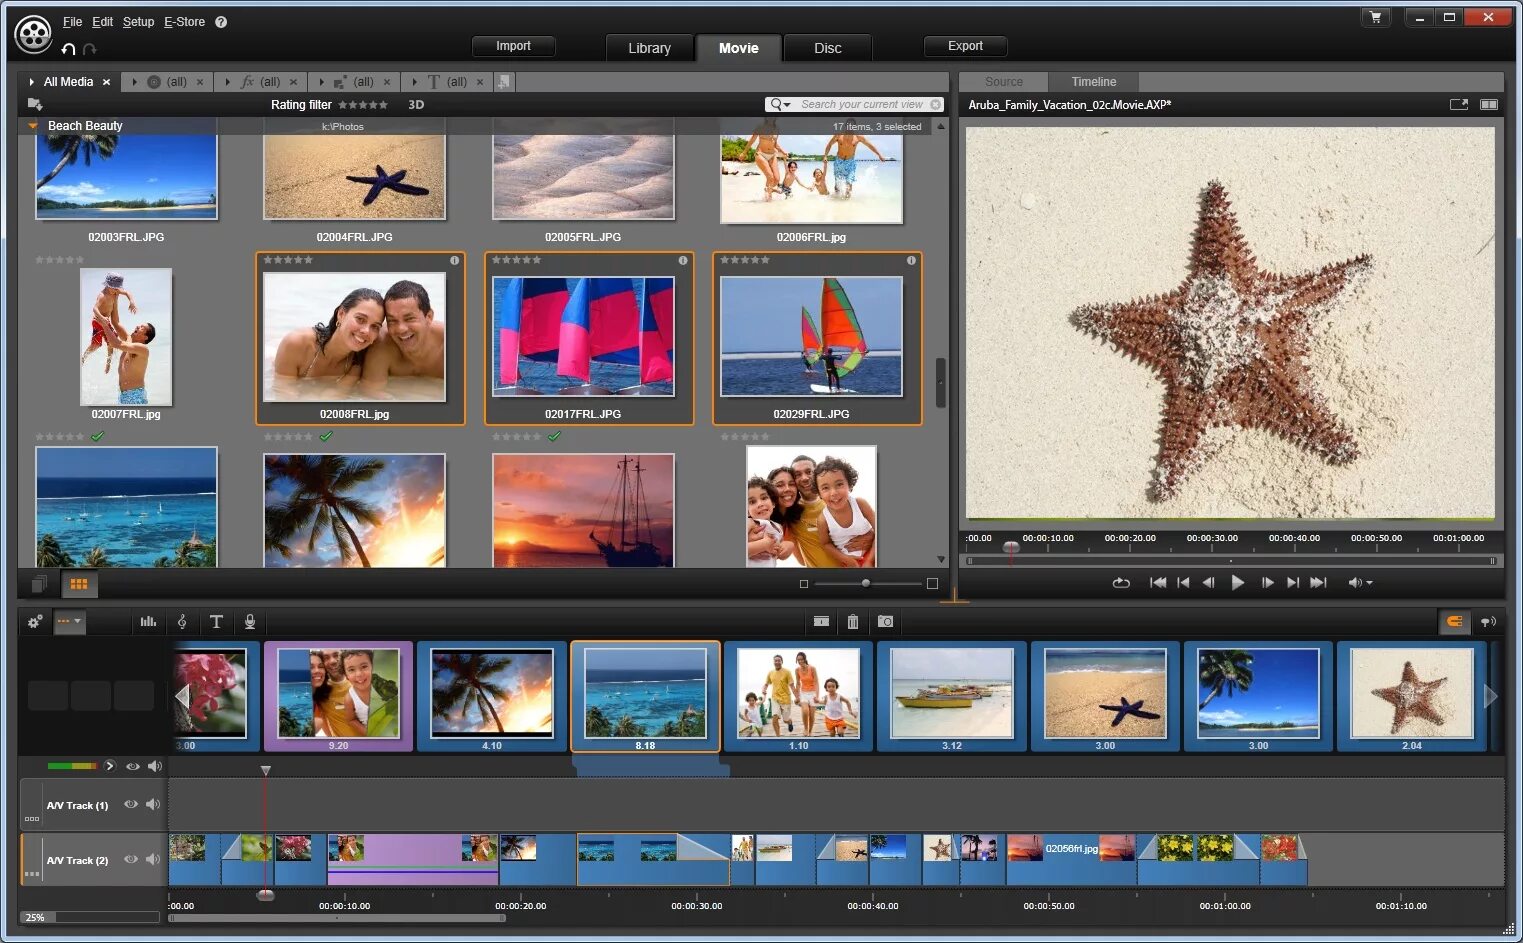The image size is (1523, 943).
Task: Undo the last action arrow icon
Action: coord(68,49)
